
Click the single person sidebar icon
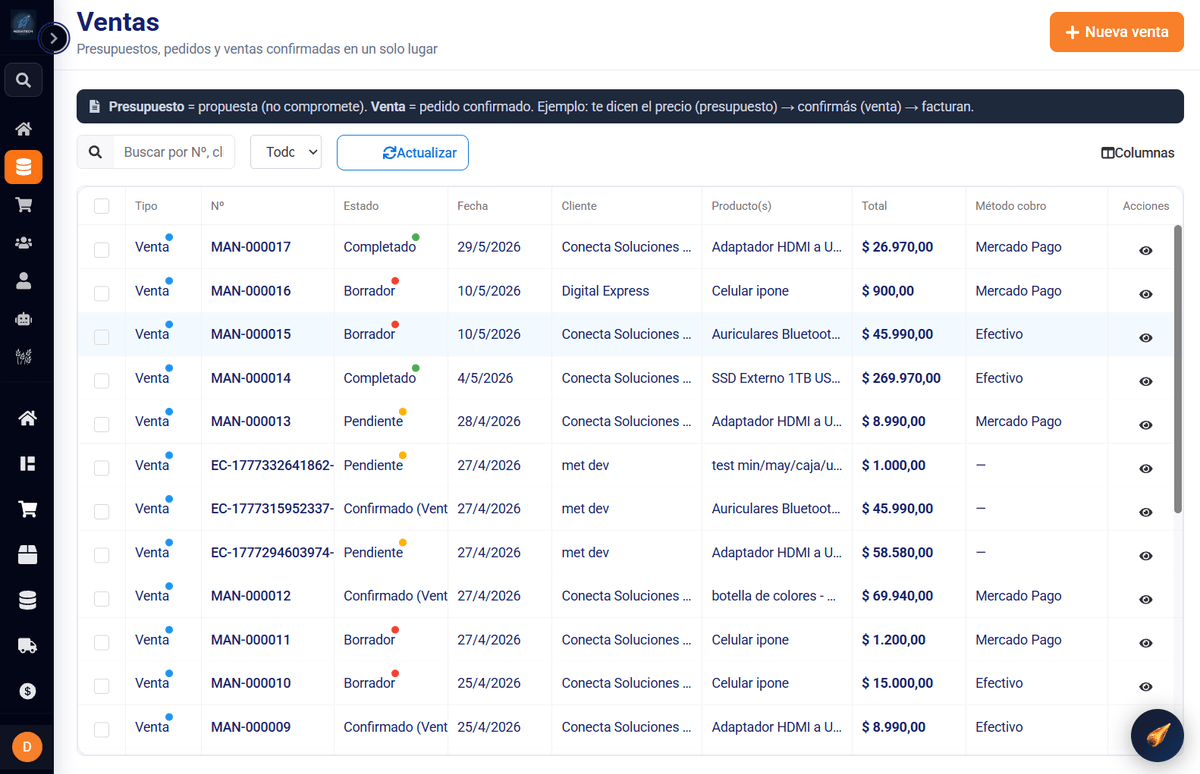[x=23, y=281]
